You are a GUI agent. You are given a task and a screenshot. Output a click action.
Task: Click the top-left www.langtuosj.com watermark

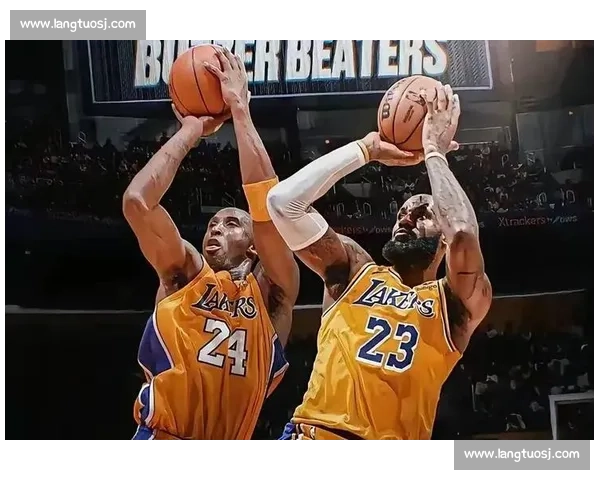pyautogui.click(x=78, y=24)
